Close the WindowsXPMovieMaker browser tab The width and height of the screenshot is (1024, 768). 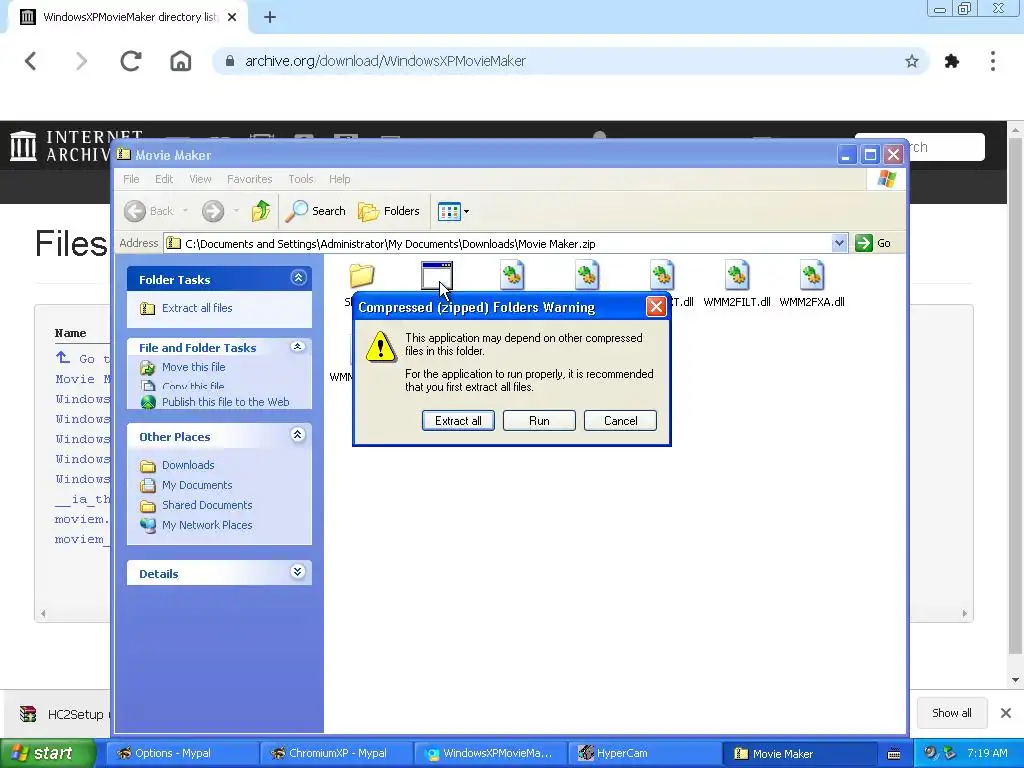coord(232,18)
